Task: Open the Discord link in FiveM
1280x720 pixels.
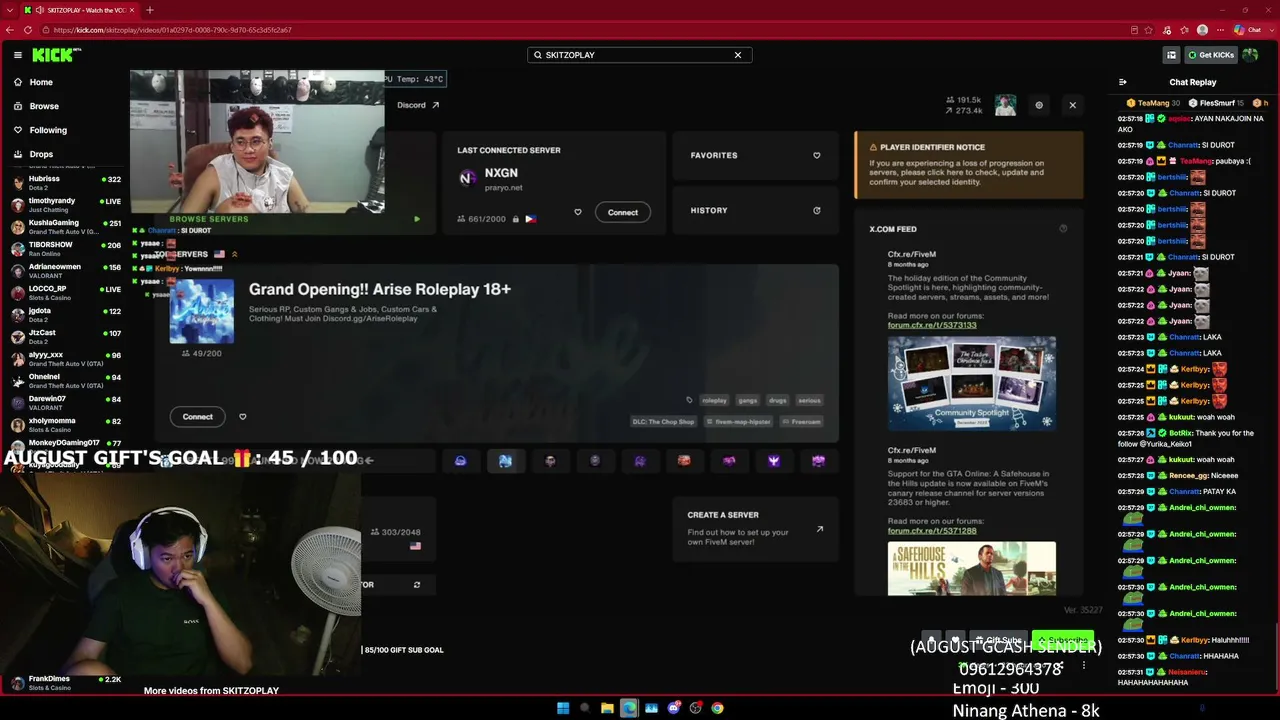Action: 418,105
